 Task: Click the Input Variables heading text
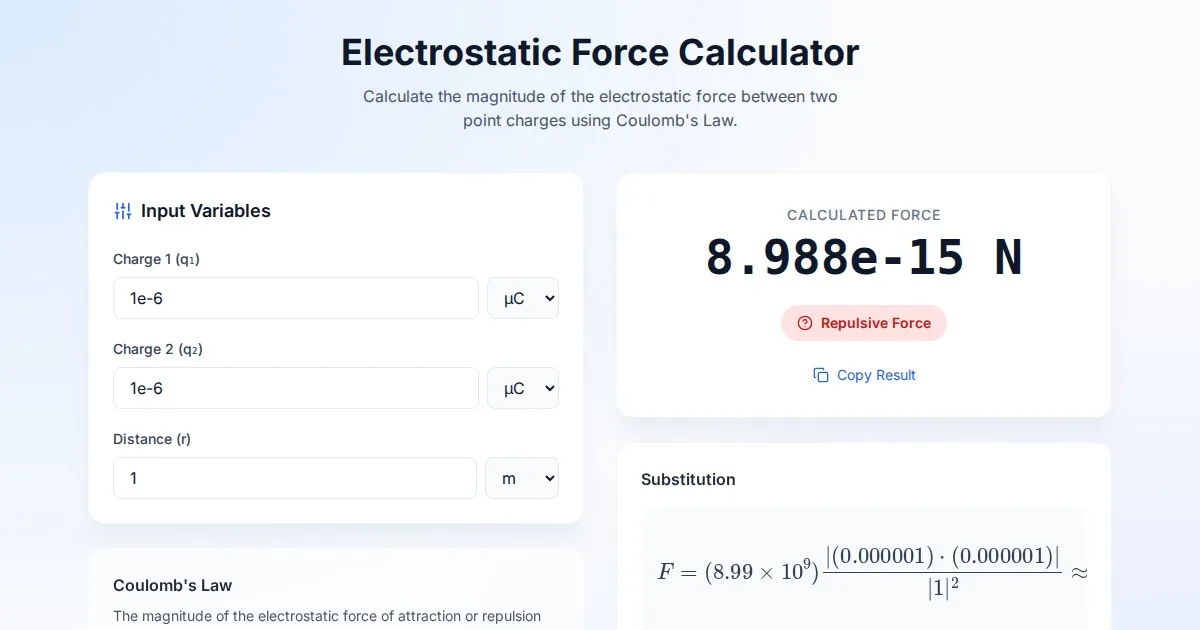pos(205,211)
